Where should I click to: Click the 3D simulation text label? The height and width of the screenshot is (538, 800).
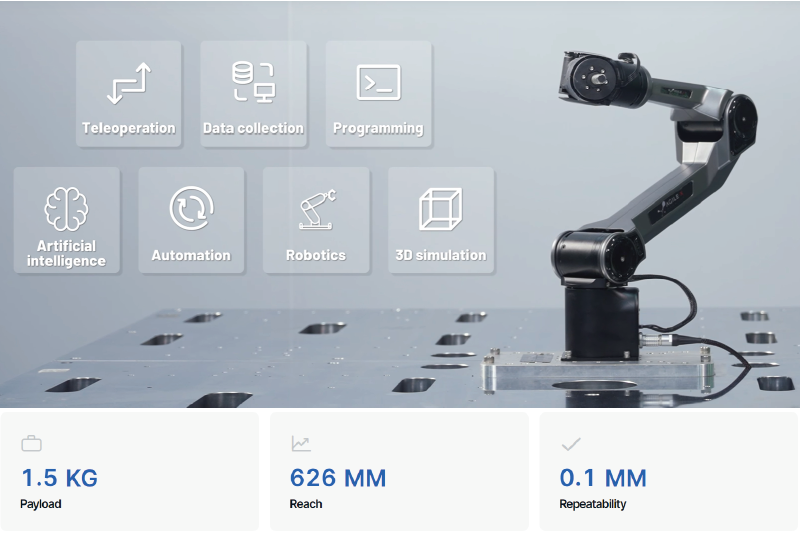pos(440,255)
